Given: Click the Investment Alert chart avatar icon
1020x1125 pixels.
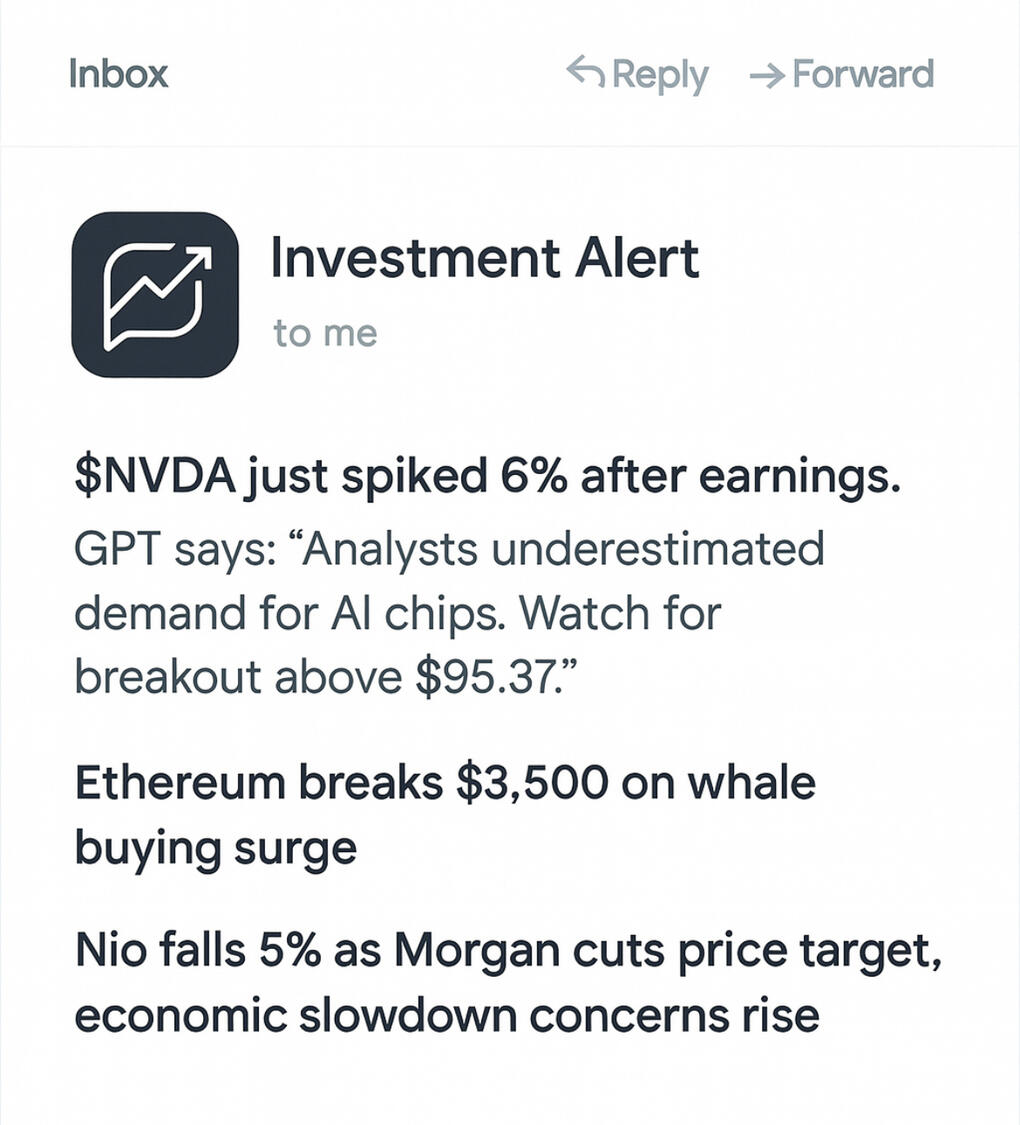Looking at the screenshot, I should (155, 294).
